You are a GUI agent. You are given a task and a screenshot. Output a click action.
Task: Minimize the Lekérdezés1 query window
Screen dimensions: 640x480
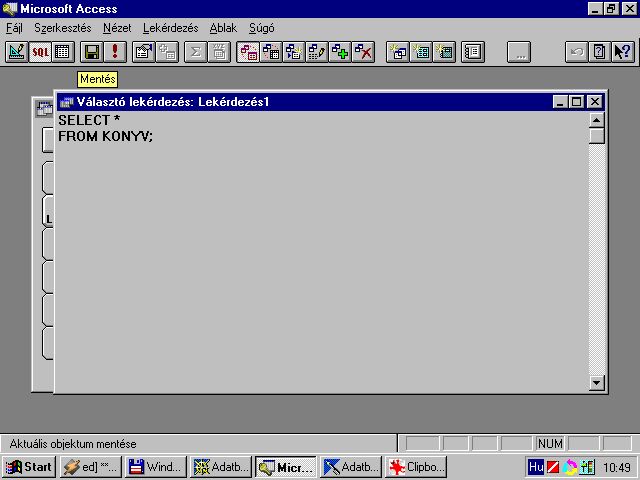[x=560, y=102]
